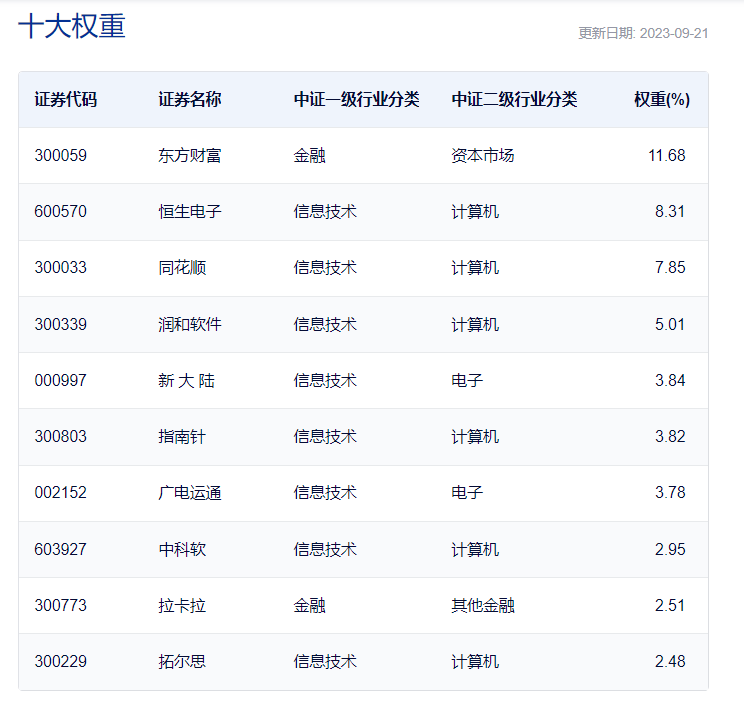Click the 资本市场 industry cell
This screenshot has height=714, width=744.
click(483, 156)
